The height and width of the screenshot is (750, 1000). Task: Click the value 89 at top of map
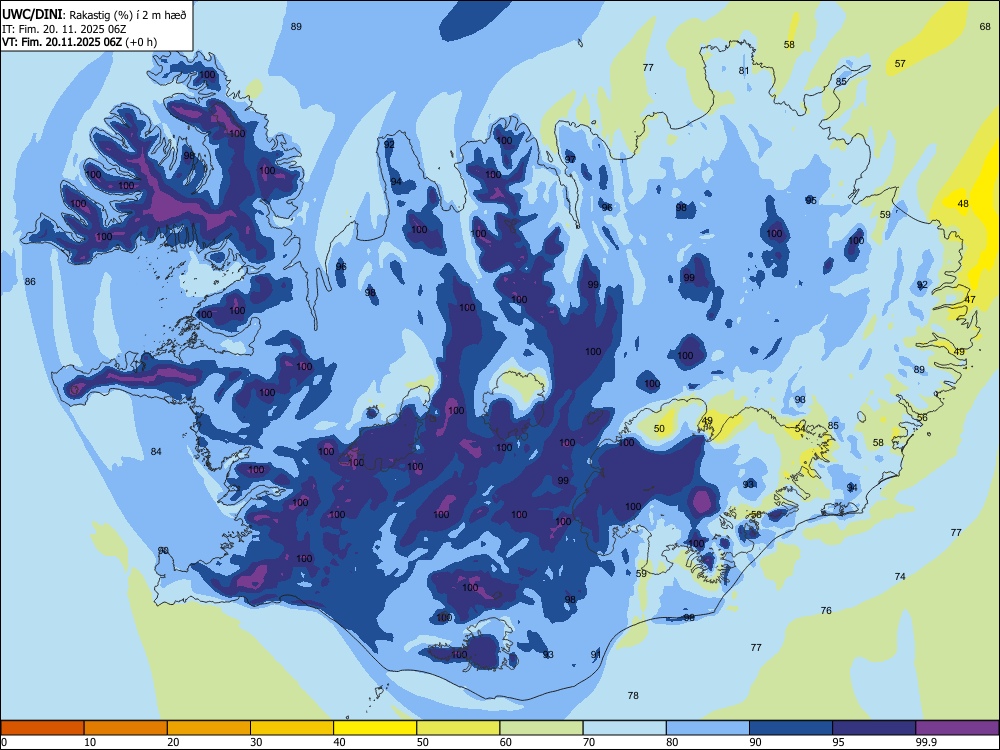[x=296, y=26]
